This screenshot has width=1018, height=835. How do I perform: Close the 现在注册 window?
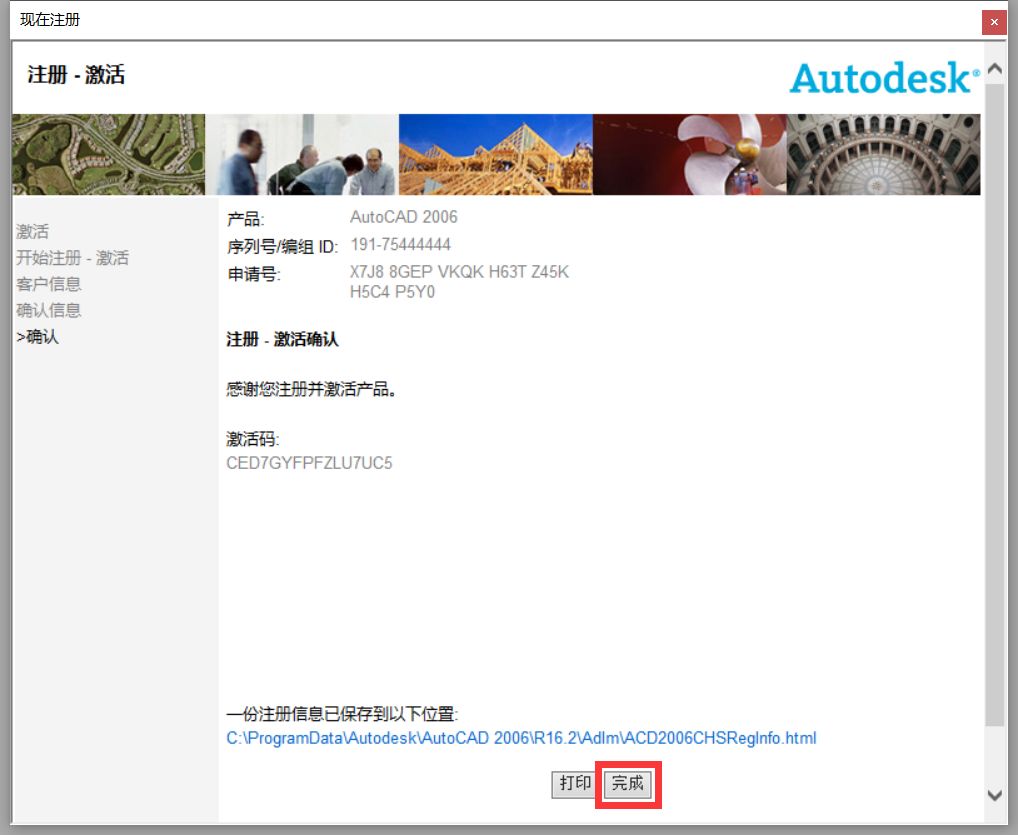pos(993,22)
